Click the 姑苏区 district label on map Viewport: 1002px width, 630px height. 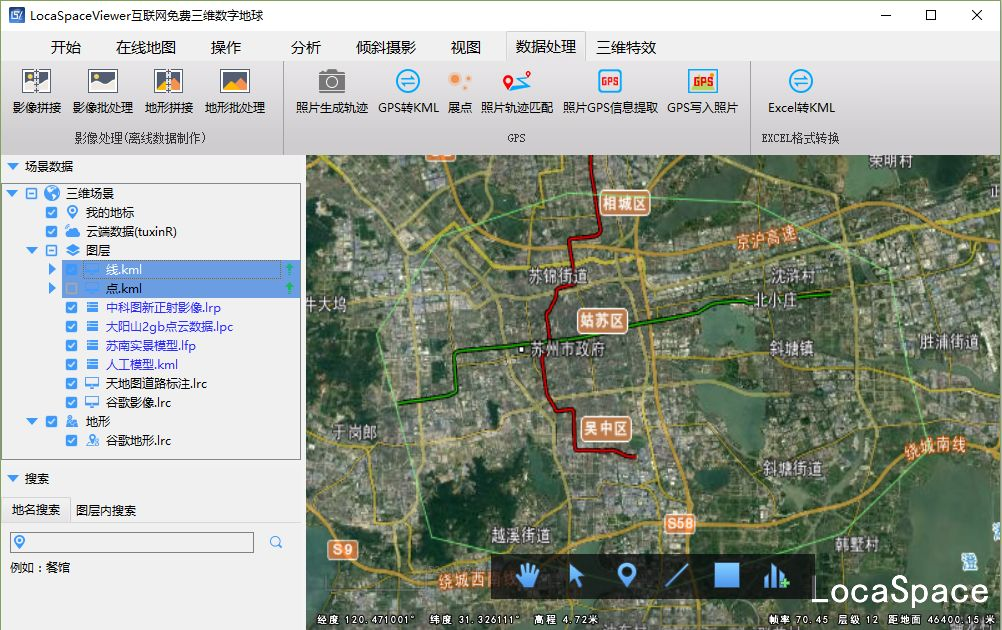(x=601, y=320)
